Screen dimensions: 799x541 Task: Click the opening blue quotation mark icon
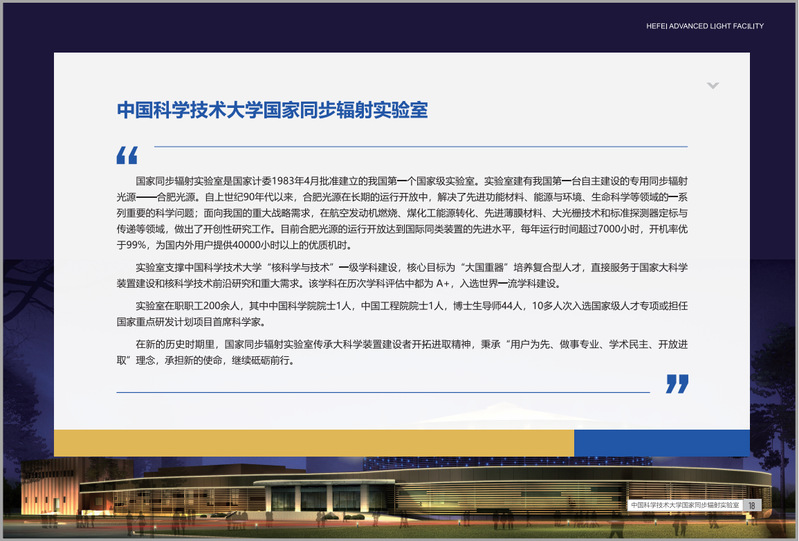pyautogui.click(x=127, y=155)
